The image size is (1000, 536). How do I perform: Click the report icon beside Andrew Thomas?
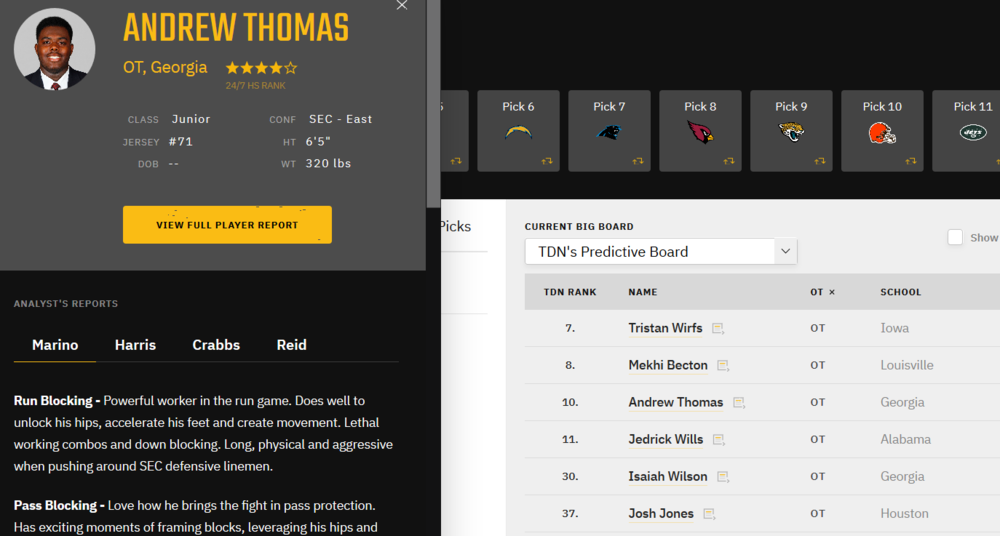[x=739, y=403]
